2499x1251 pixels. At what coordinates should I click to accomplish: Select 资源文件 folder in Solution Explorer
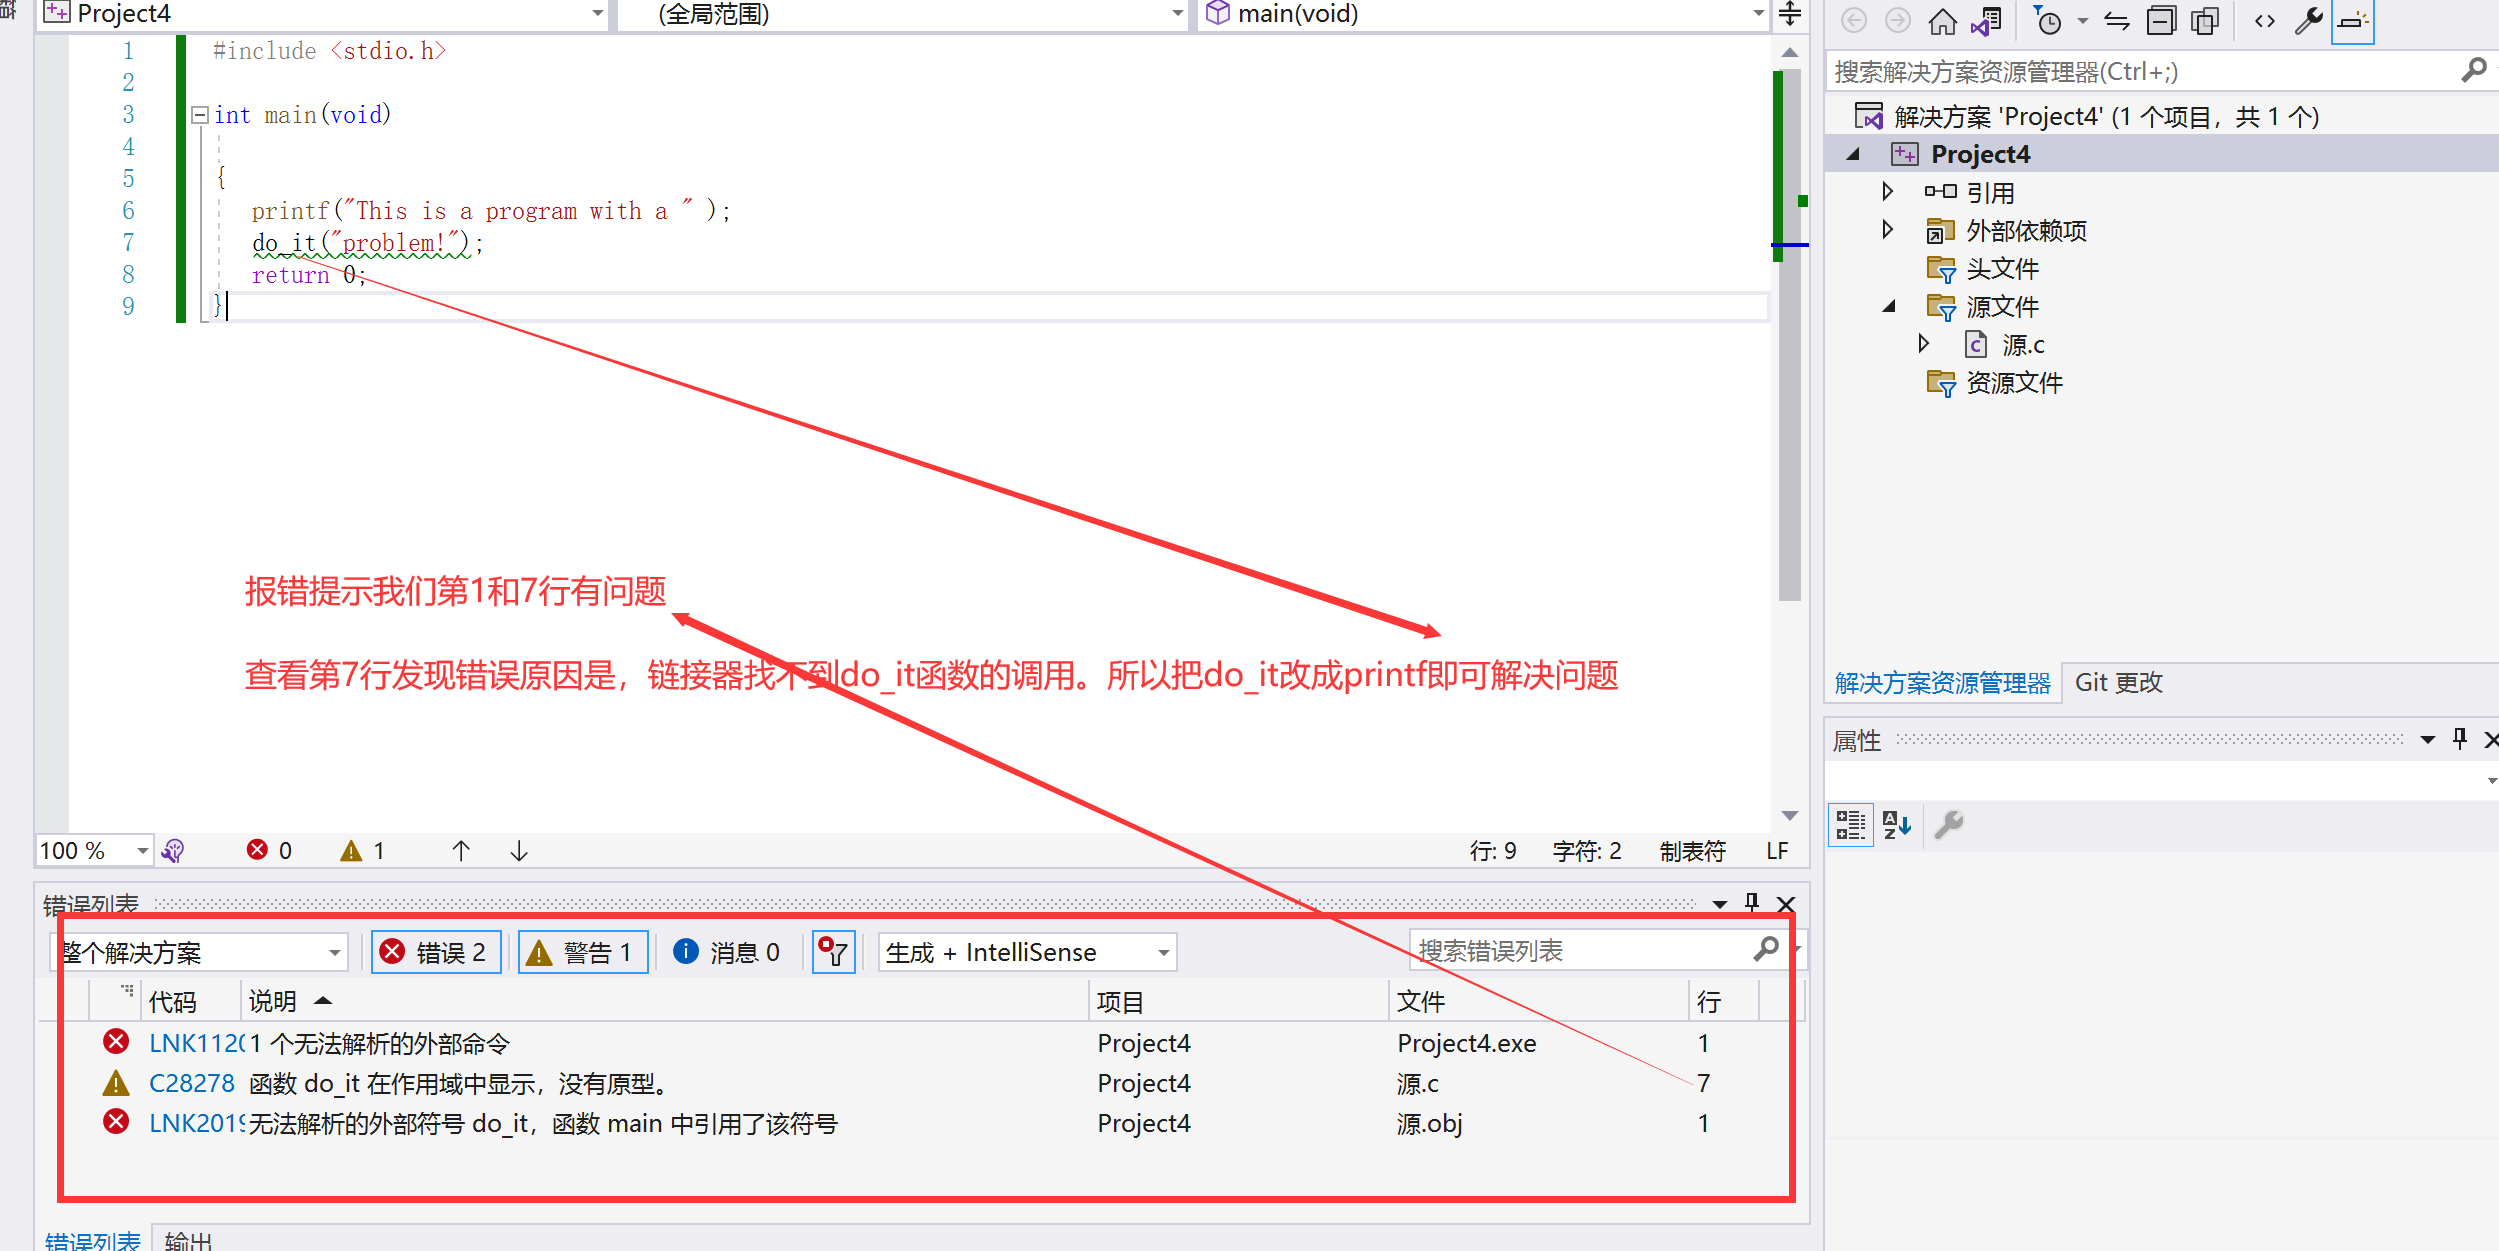coord(2014,382)
